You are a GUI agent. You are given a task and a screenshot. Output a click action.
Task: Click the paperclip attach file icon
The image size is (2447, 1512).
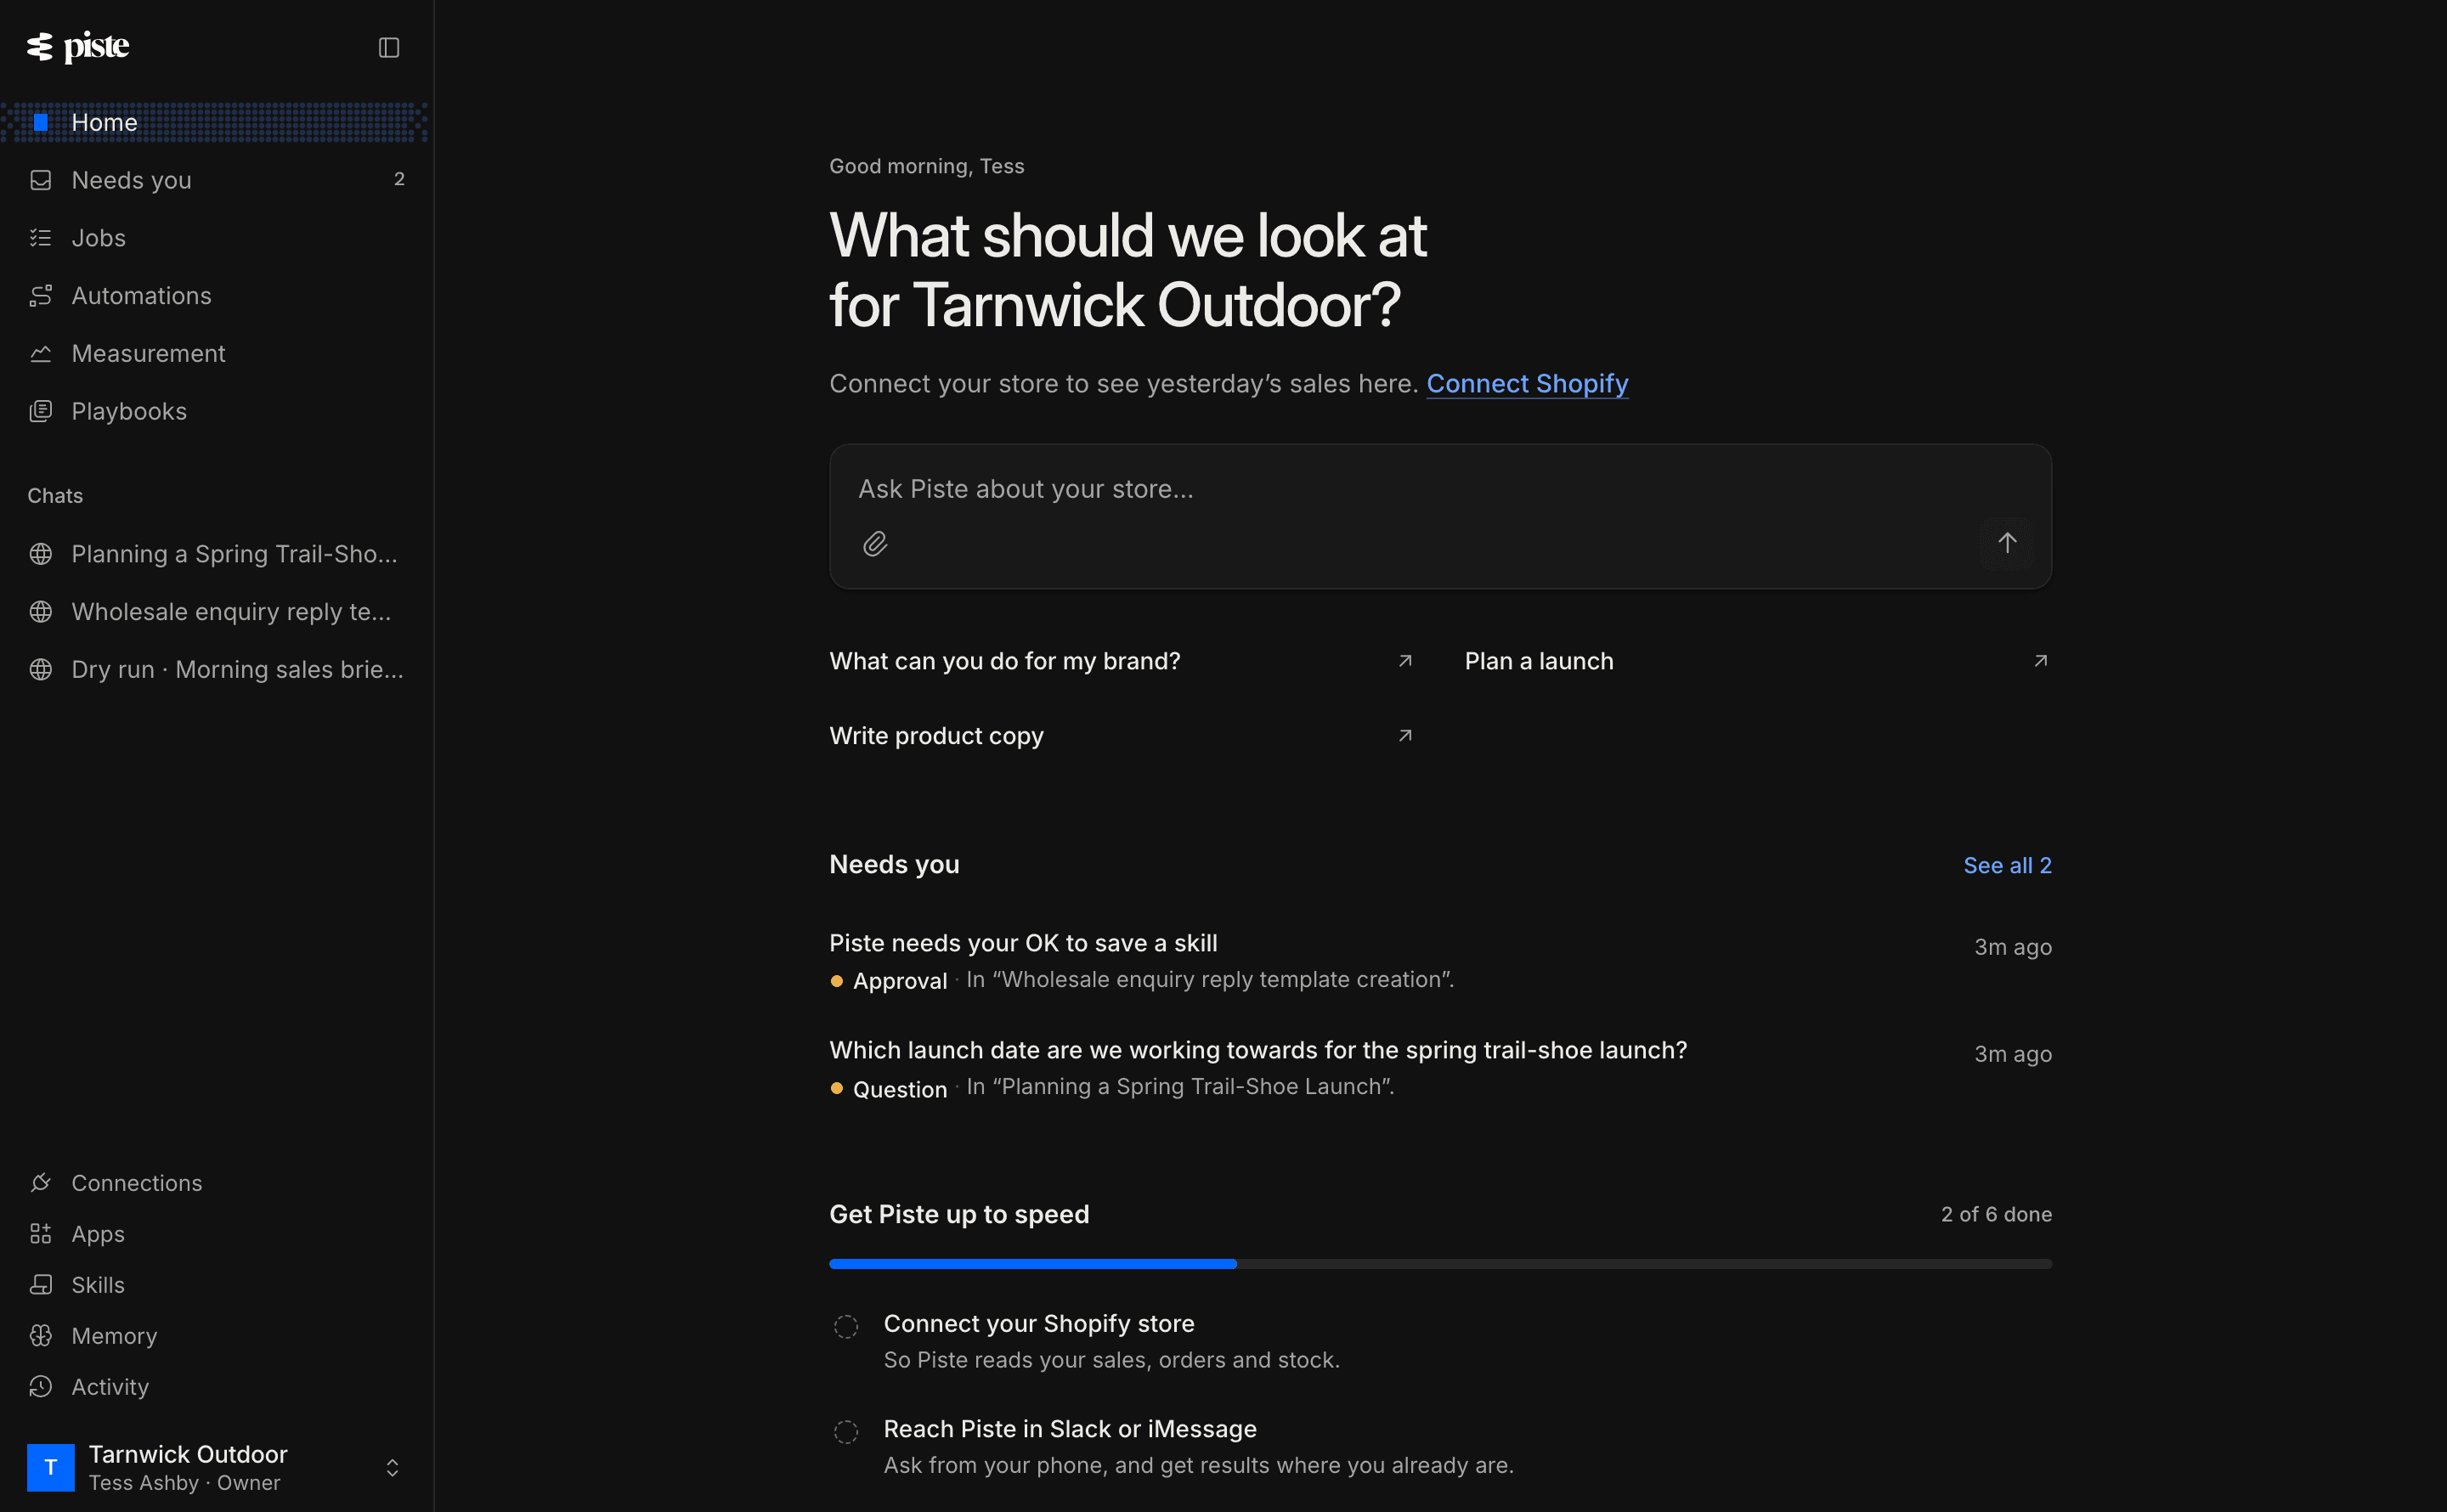pos(875,543)
